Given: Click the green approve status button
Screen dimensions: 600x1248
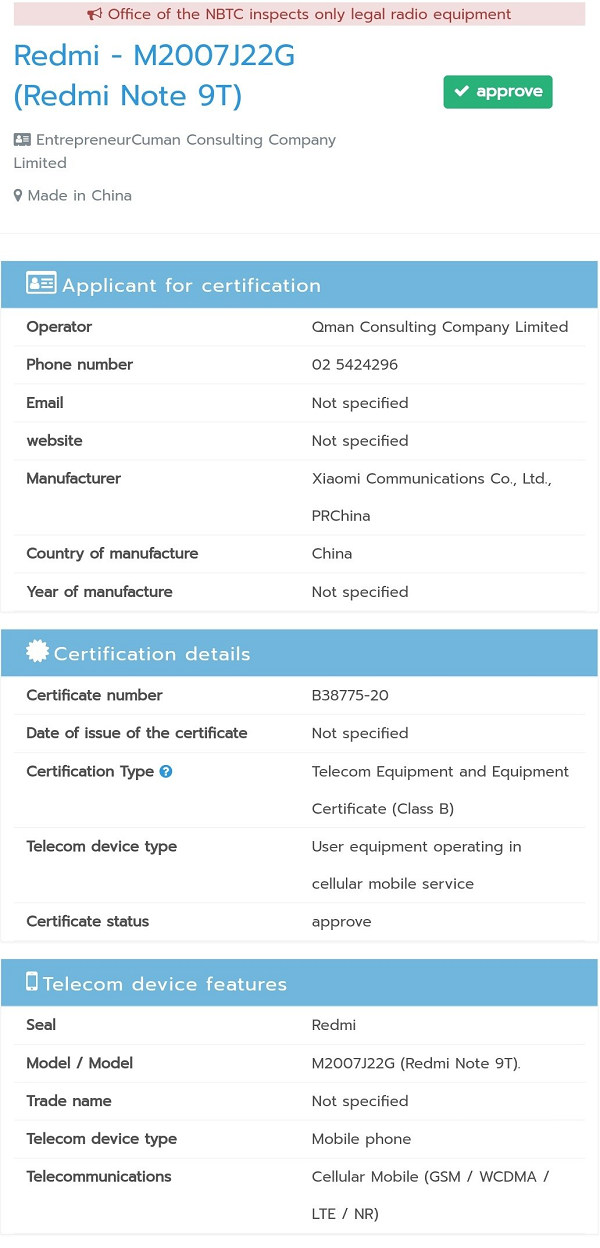Looking at the screenshot, I should (x=498, y=91).
